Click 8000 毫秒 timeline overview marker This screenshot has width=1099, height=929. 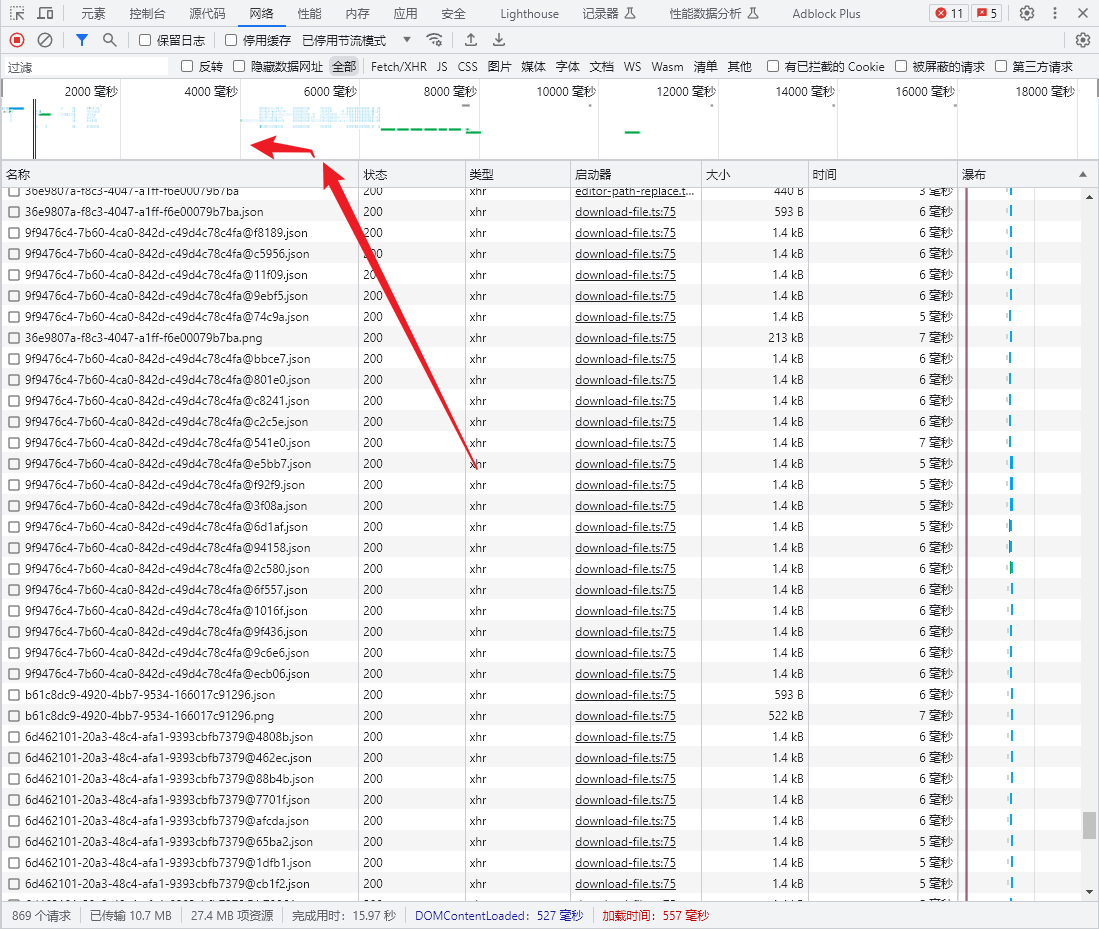tap(450, 92)
